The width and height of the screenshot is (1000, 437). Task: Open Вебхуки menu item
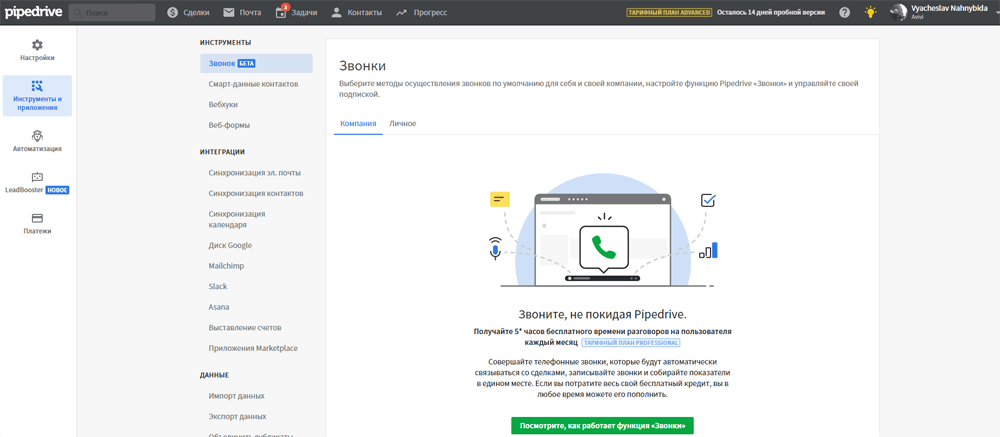[x=223, y=104]
